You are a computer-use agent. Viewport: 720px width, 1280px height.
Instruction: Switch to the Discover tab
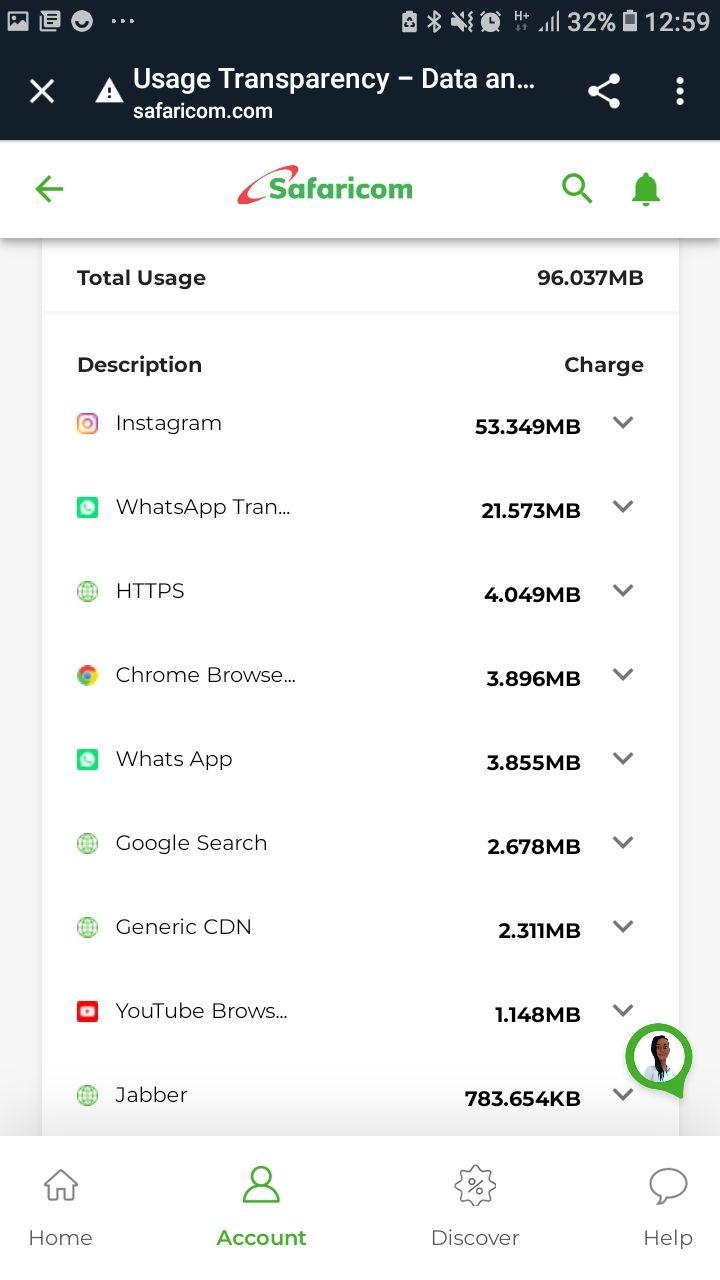coord(475,1207)
